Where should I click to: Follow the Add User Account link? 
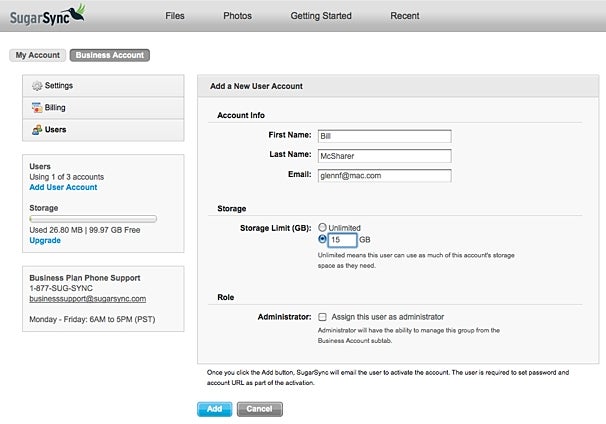click(63, 187)
